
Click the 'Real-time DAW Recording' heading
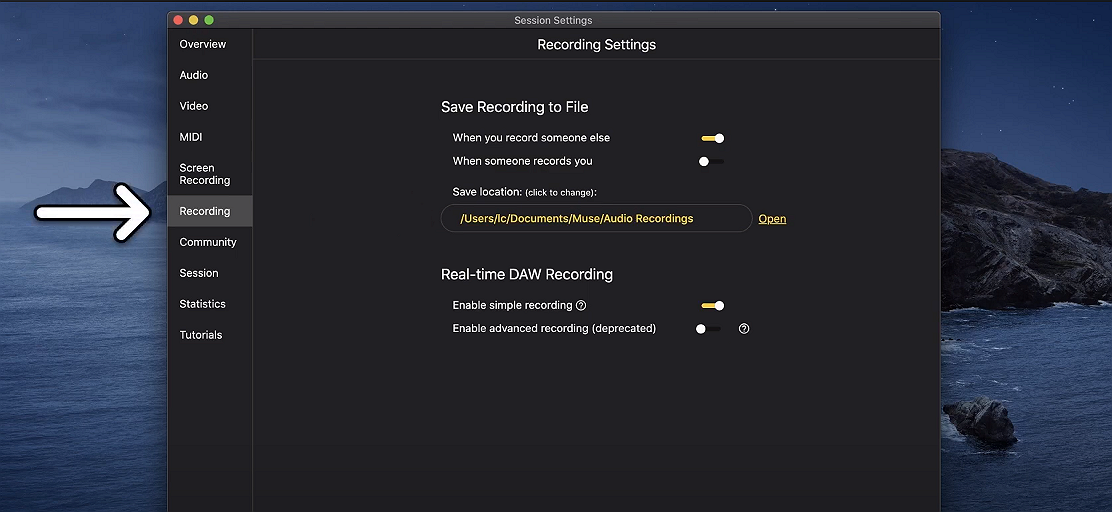click(x=527, y=274)
